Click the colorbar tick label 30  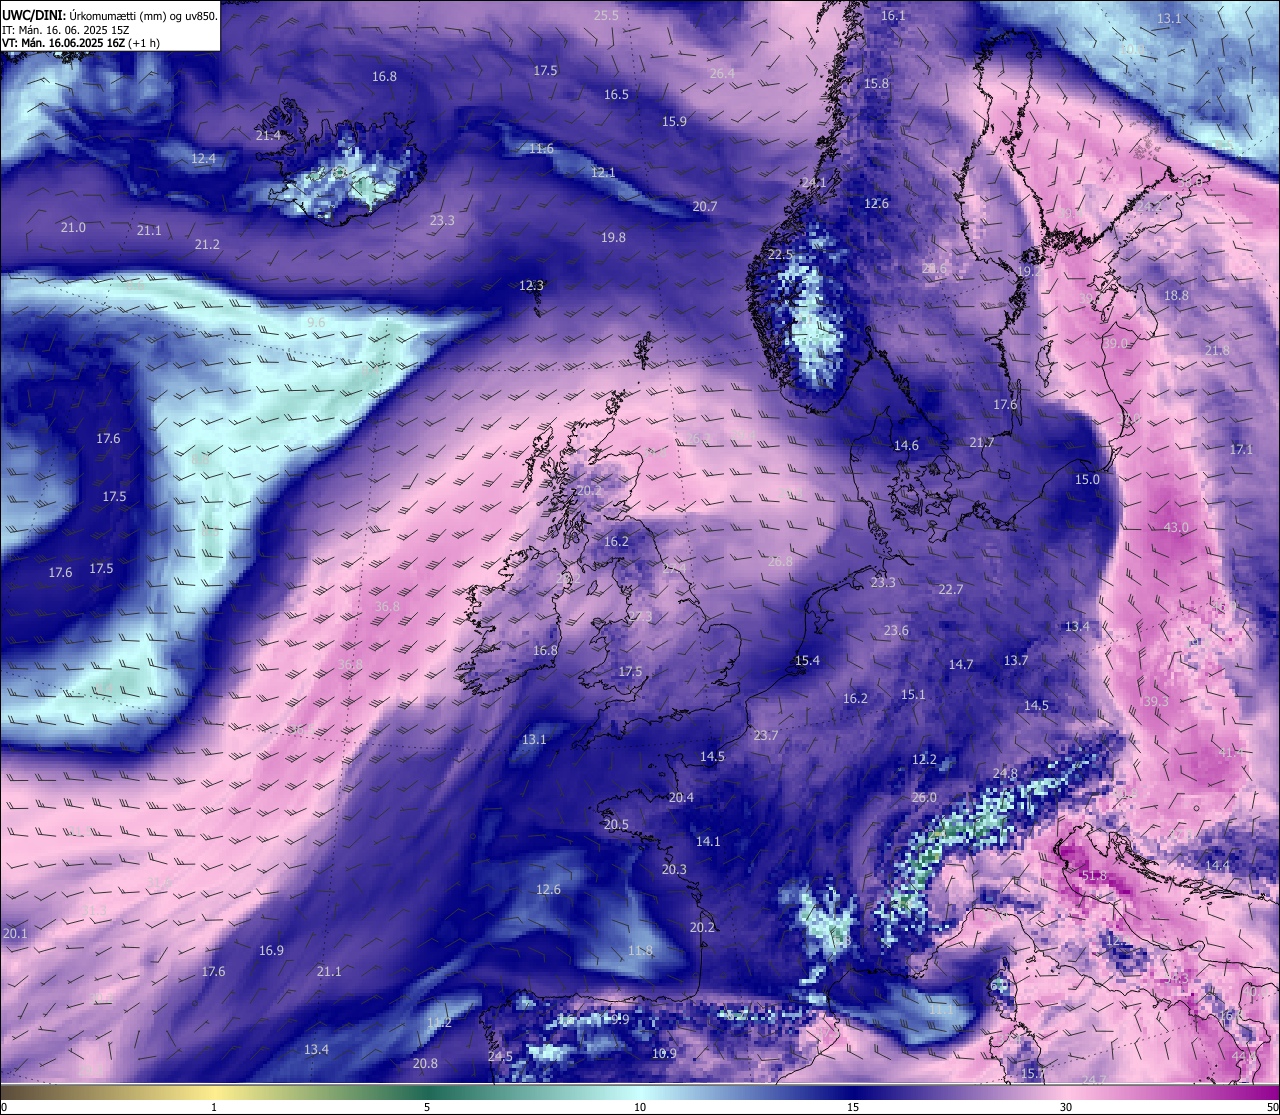[1066, 1107]
